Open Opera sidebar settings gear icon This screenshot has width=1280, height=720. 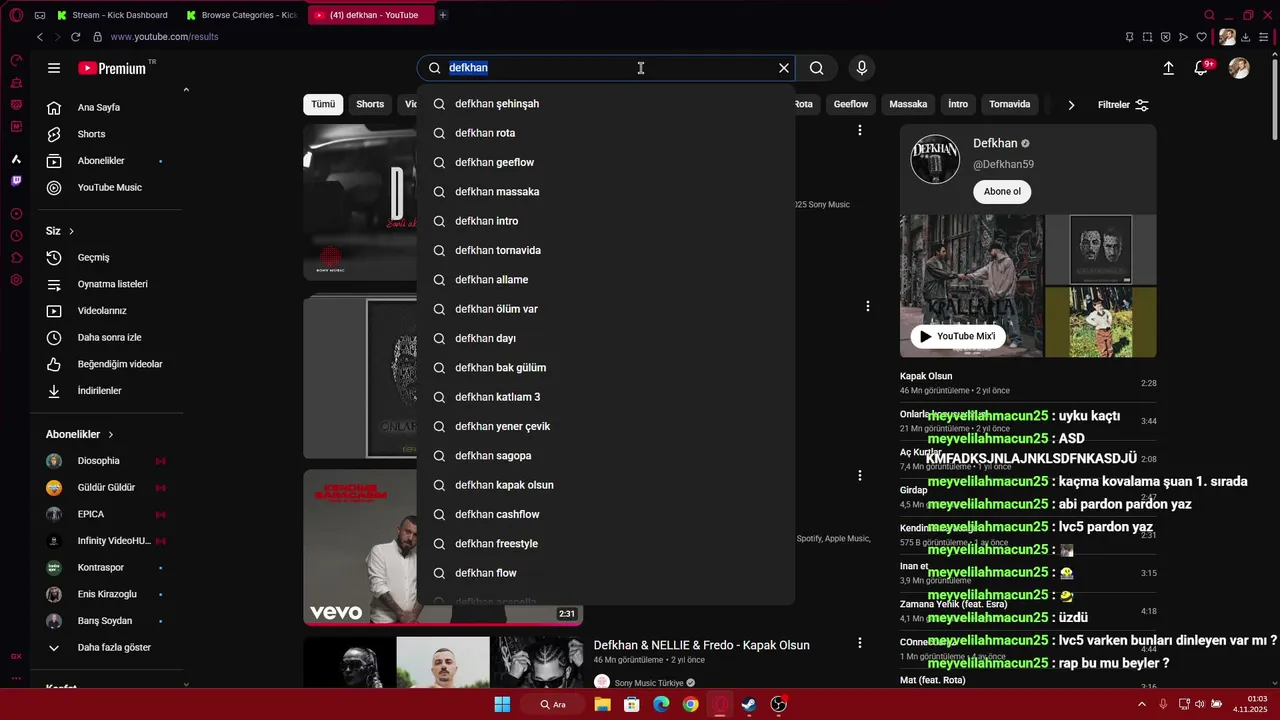click(16, 280)
